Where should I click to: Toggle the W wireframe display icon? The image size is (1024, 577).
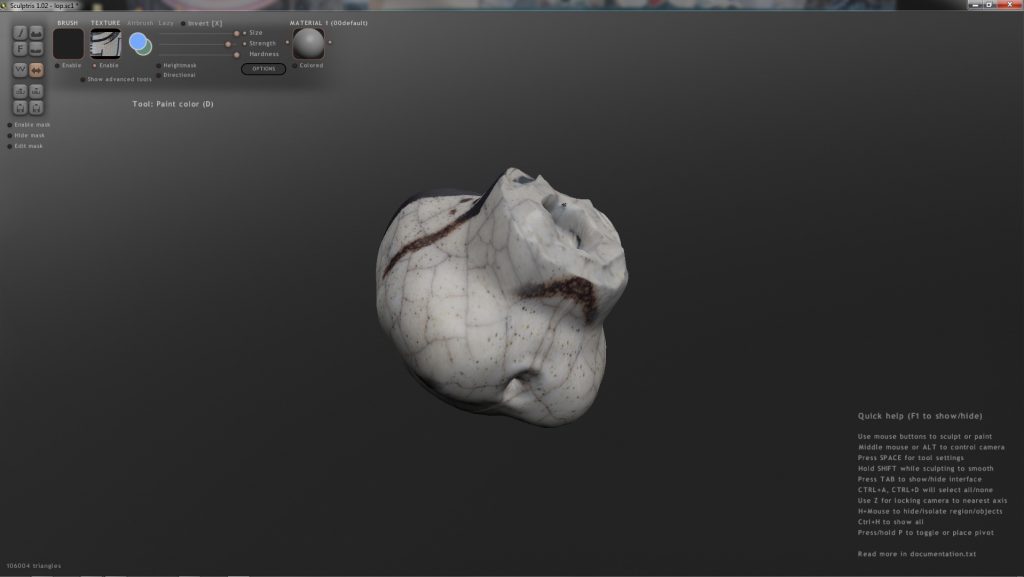(20, 70)
